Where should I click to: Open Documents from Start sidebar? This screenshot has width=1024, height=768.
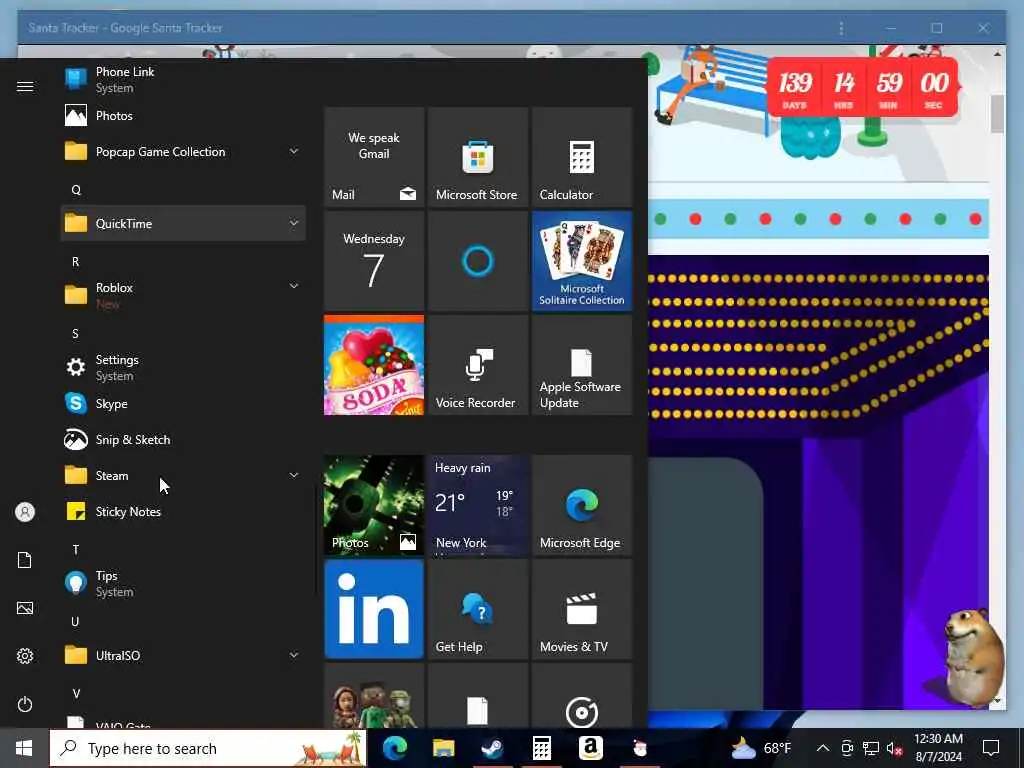tap(25, 560)
